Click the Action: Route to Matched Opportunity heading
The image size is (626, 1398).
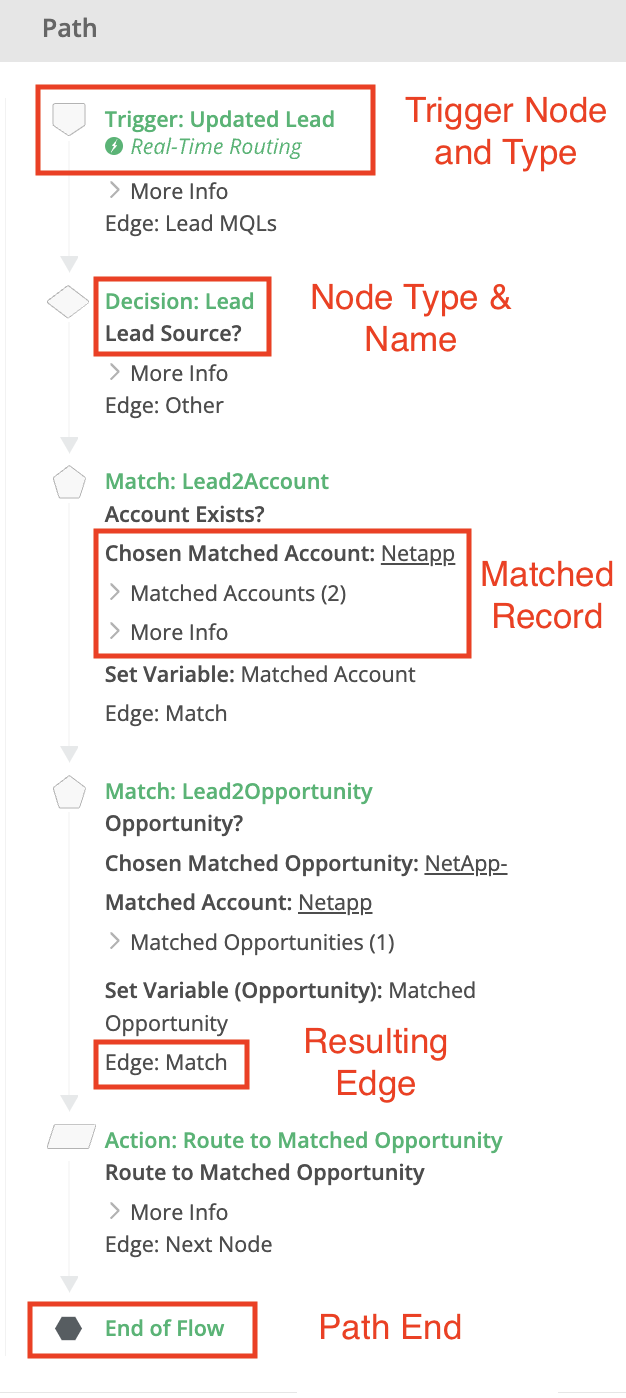click(304, 1140)
